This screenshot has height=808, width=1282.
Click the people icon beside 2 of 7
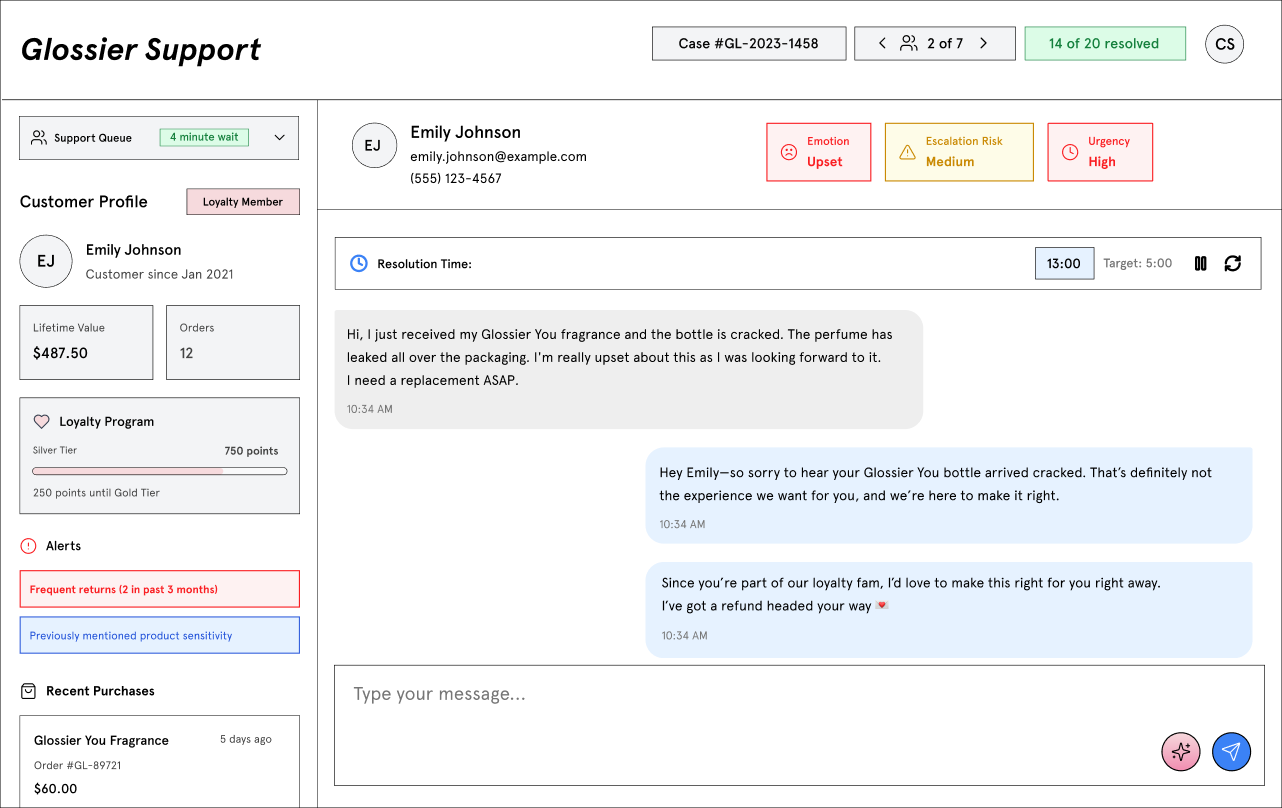click(x=909, y=43)
